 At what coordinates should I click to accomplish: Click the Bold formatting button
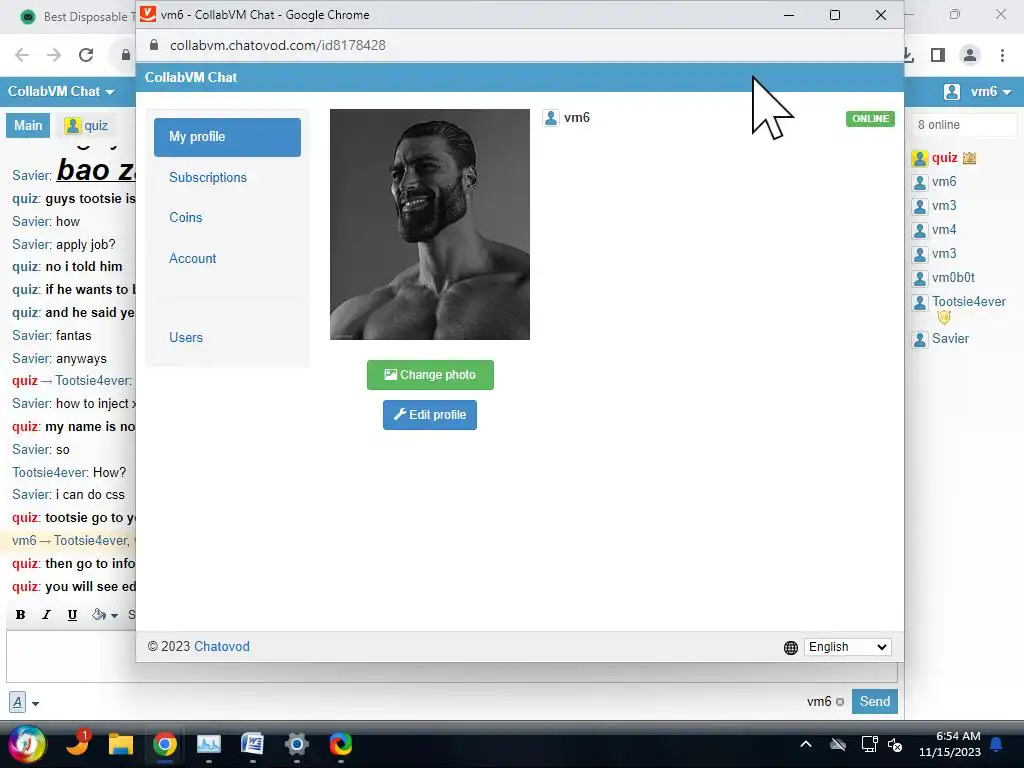20,615
